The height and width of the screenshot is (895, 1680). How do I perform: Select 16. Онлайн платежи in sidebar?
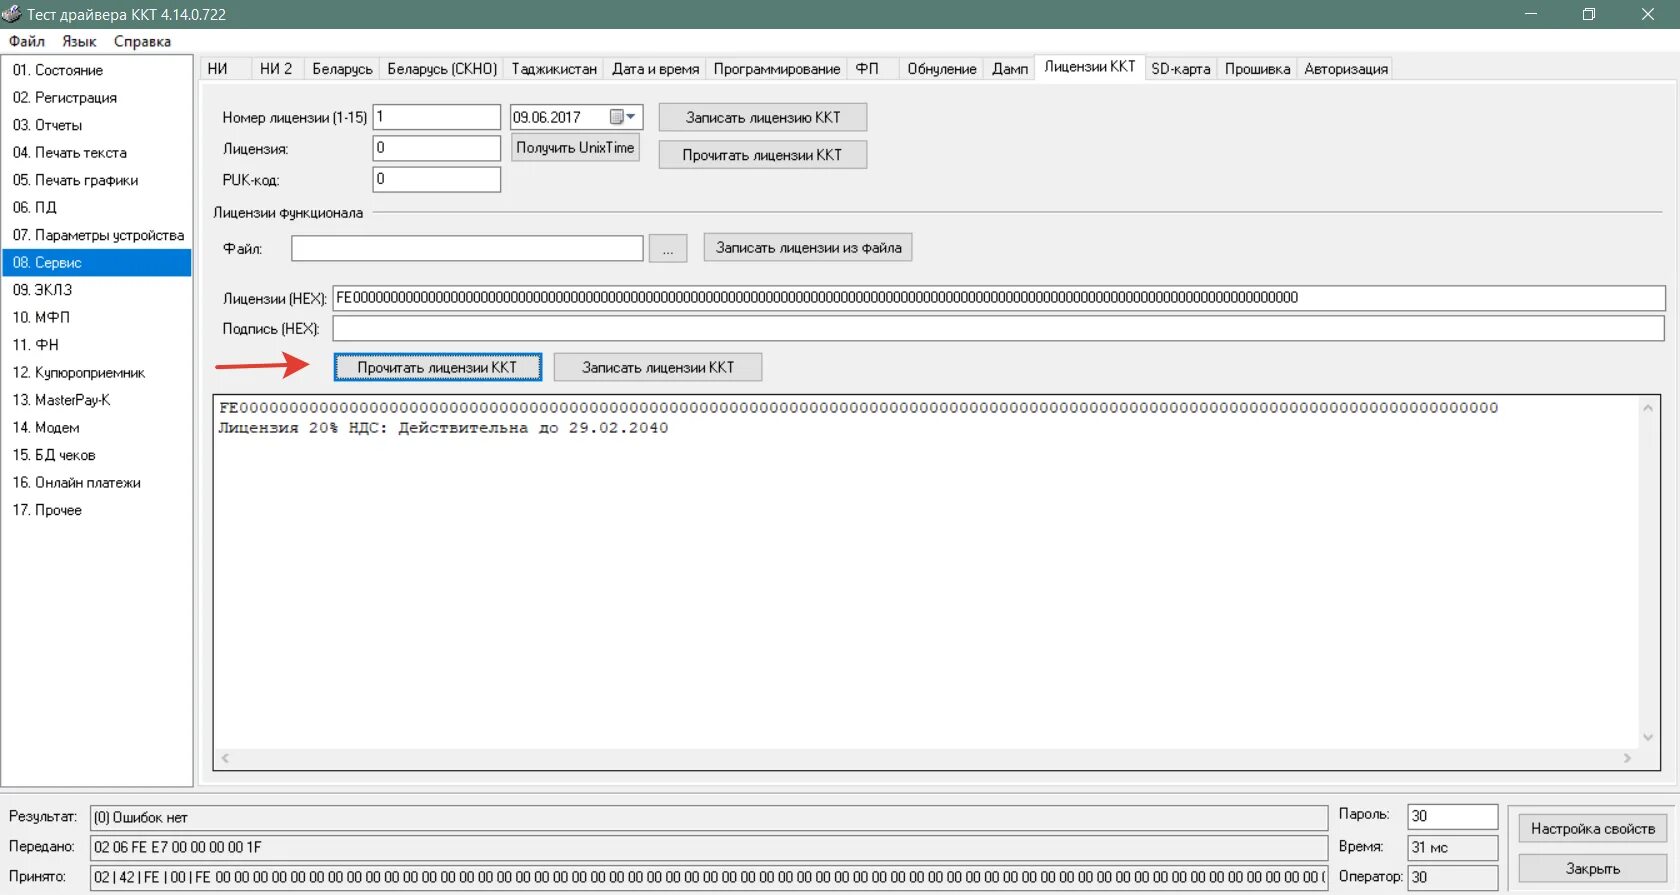(97, 482)
